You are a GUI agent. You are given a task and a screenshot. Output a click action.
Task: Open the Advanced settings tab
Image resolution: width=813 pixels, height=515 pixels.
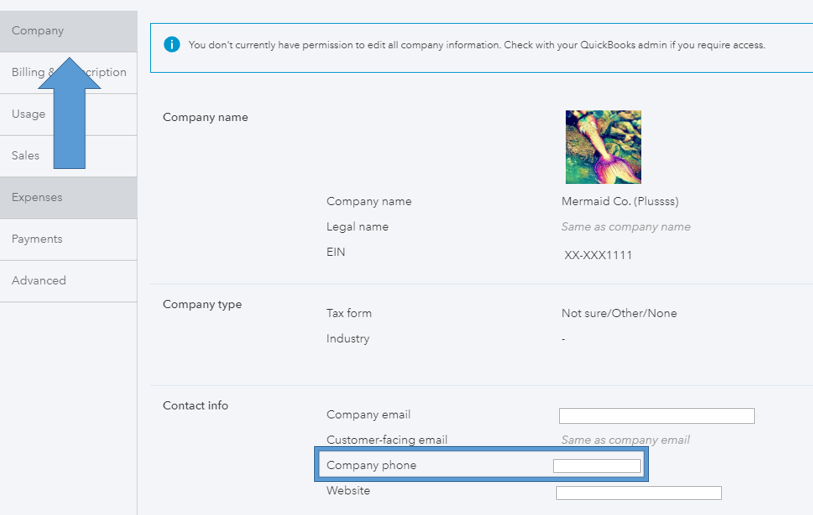[39, 281]
